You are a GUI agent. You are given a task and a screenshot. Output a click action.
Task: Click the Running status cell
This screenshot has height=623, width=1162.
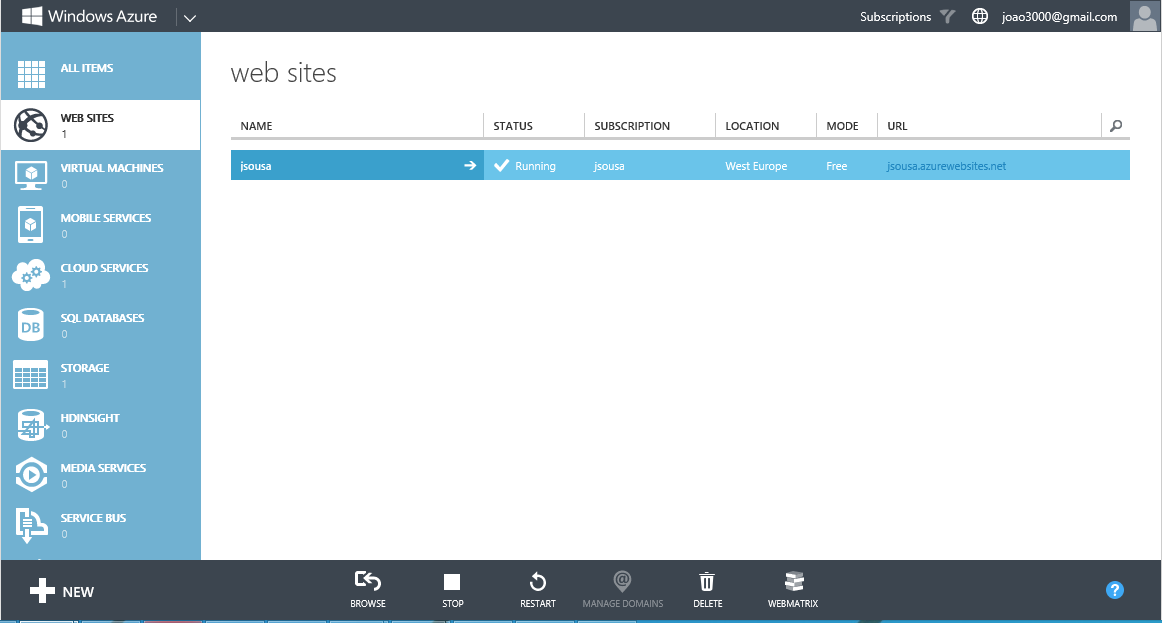coord(535,166)
